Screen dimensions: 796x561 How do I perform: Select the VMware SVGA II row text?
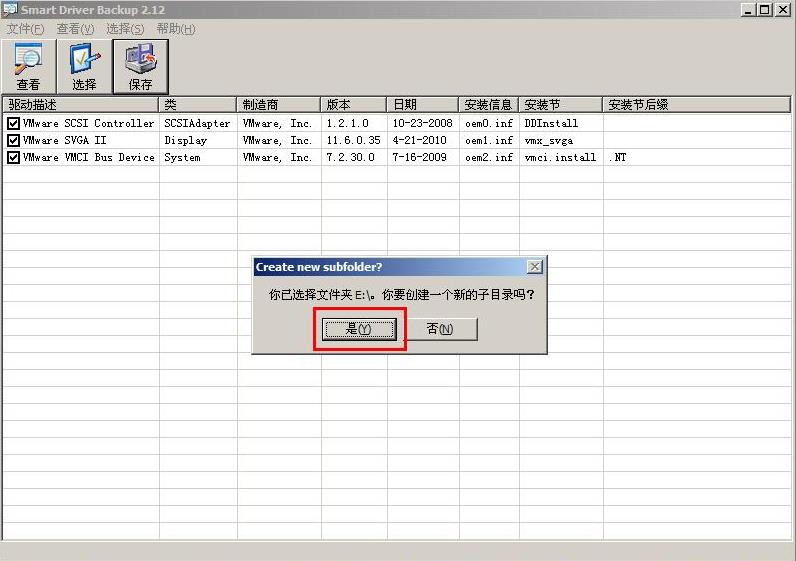click(x=64, y=141)
